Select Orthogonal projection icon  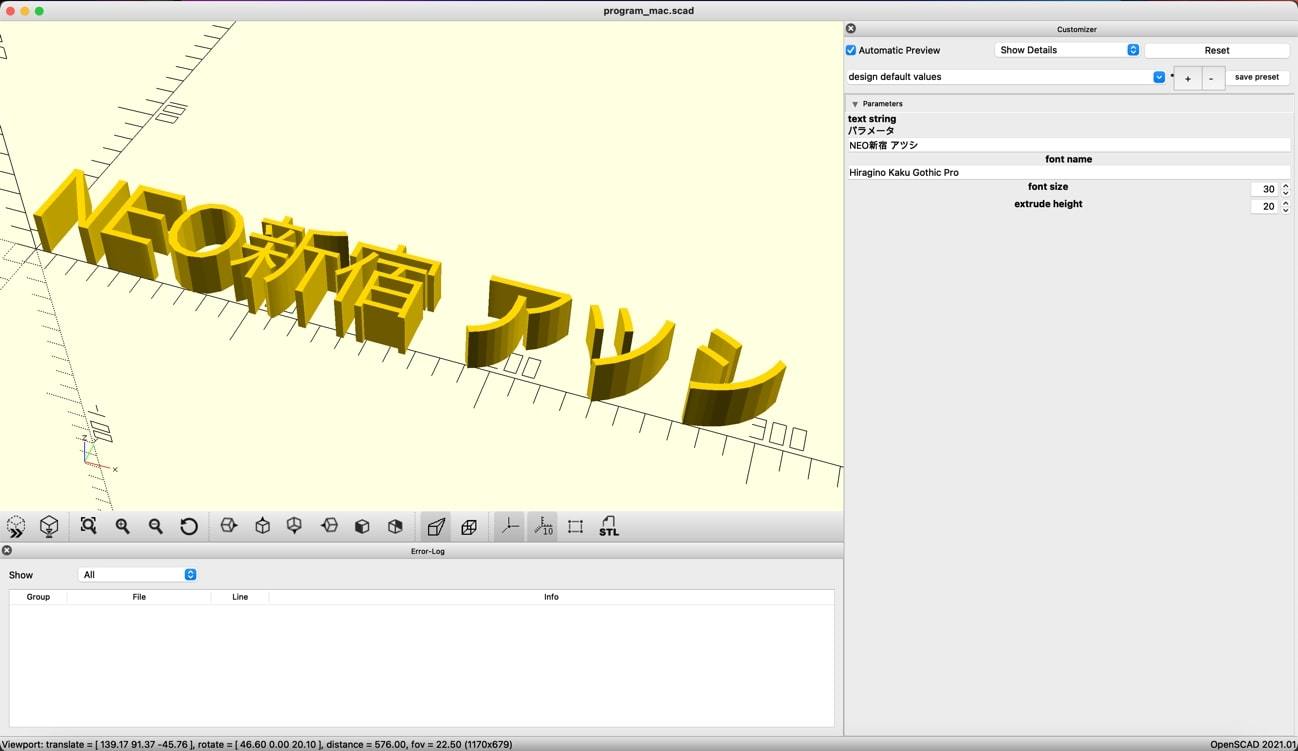(x=469, y=527)
